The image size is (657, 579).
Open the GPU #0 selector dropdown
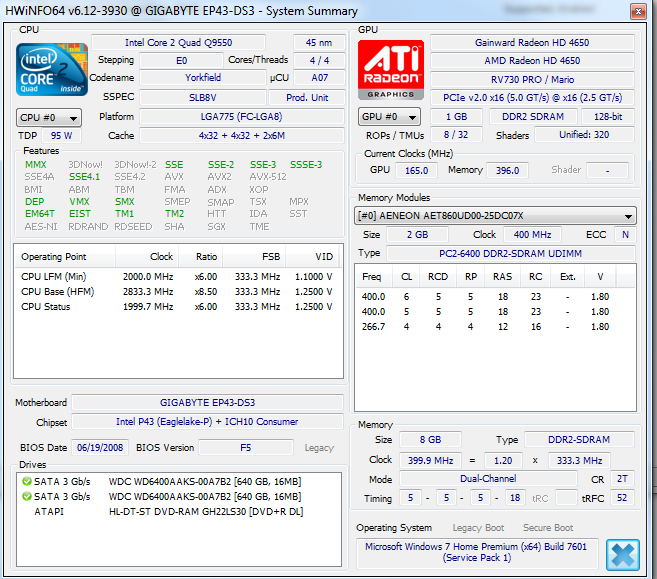389,116
